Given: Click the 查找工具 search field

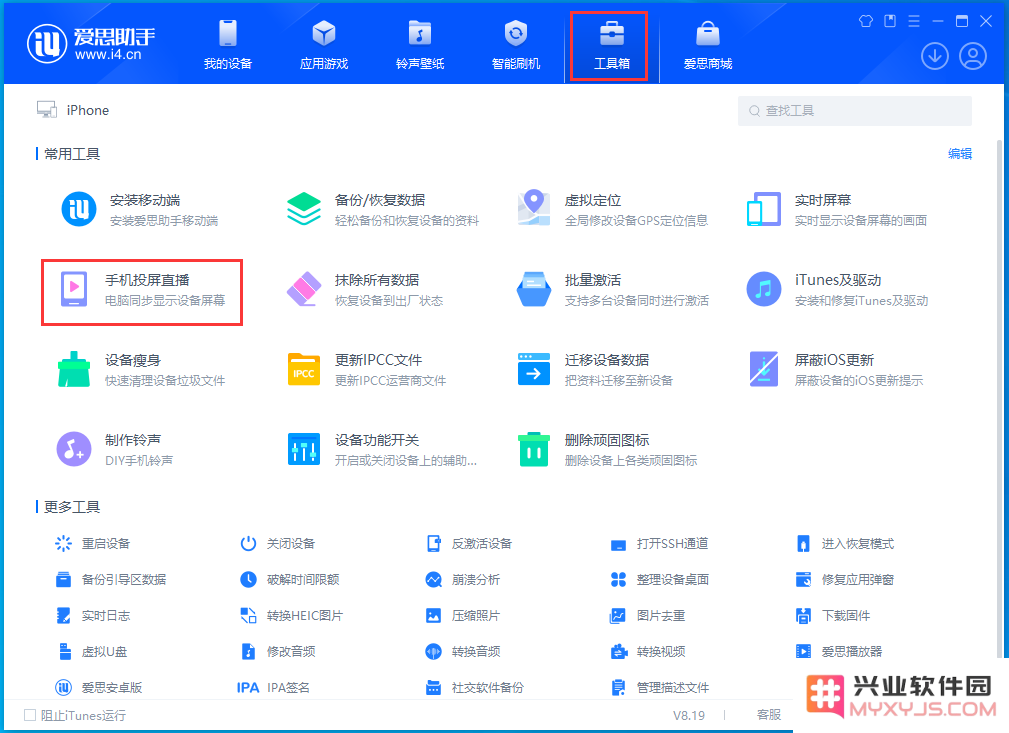Looking at the screenshot, I should pyautogui.click(x=855, y=111).
